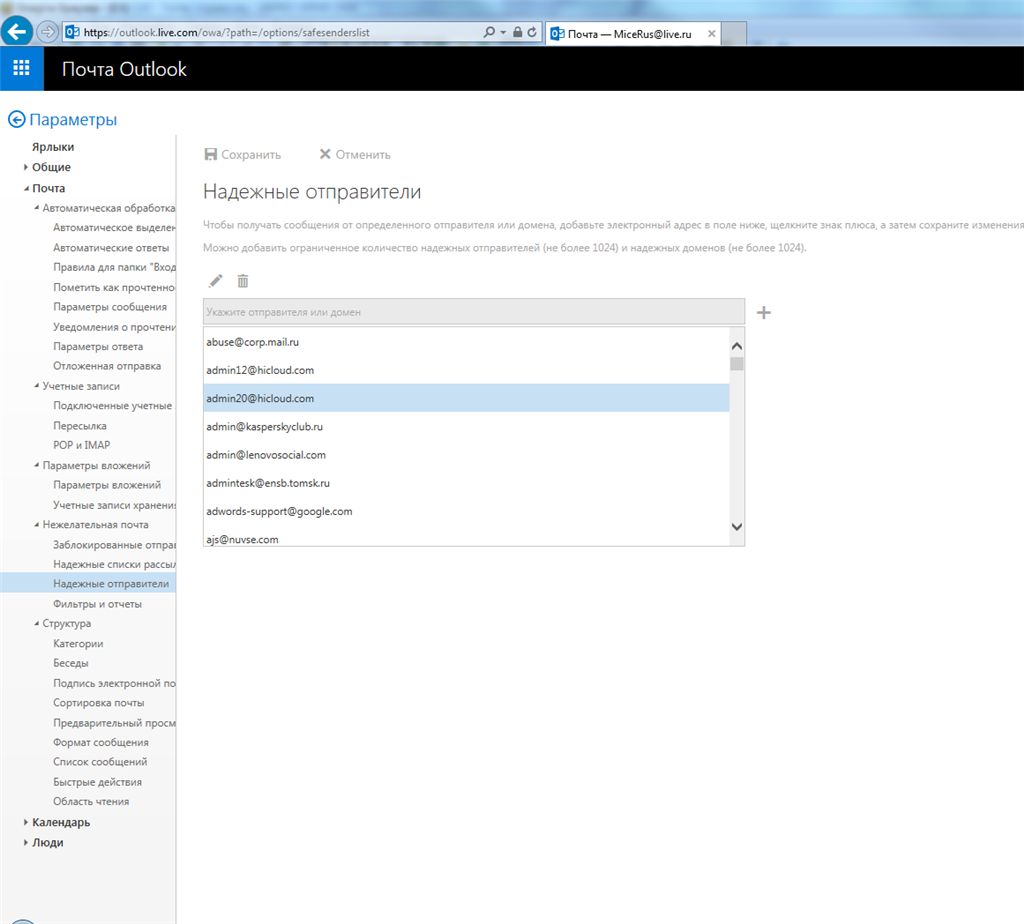
Task: Open a new browser tab
Action: [734, 34]
